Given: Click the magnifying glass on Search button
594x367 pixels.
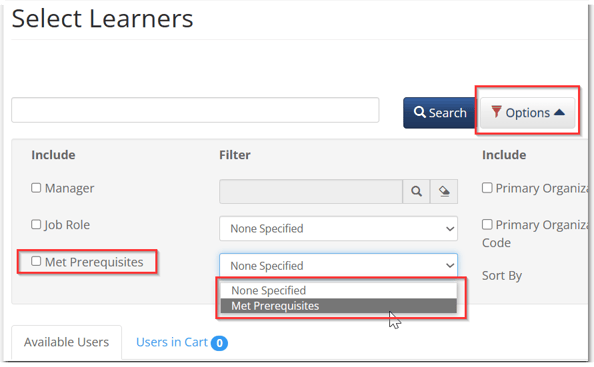Looking at the screenshot, I should (419, 112).
